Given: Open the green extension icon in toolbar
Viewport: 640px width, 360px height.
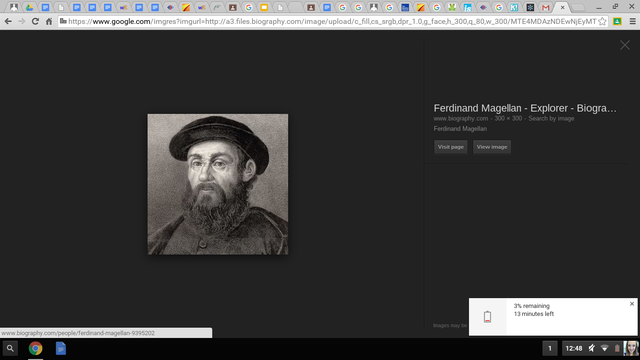Looking at the screenshot, I should pyautogui.click(x=617, y=21).
